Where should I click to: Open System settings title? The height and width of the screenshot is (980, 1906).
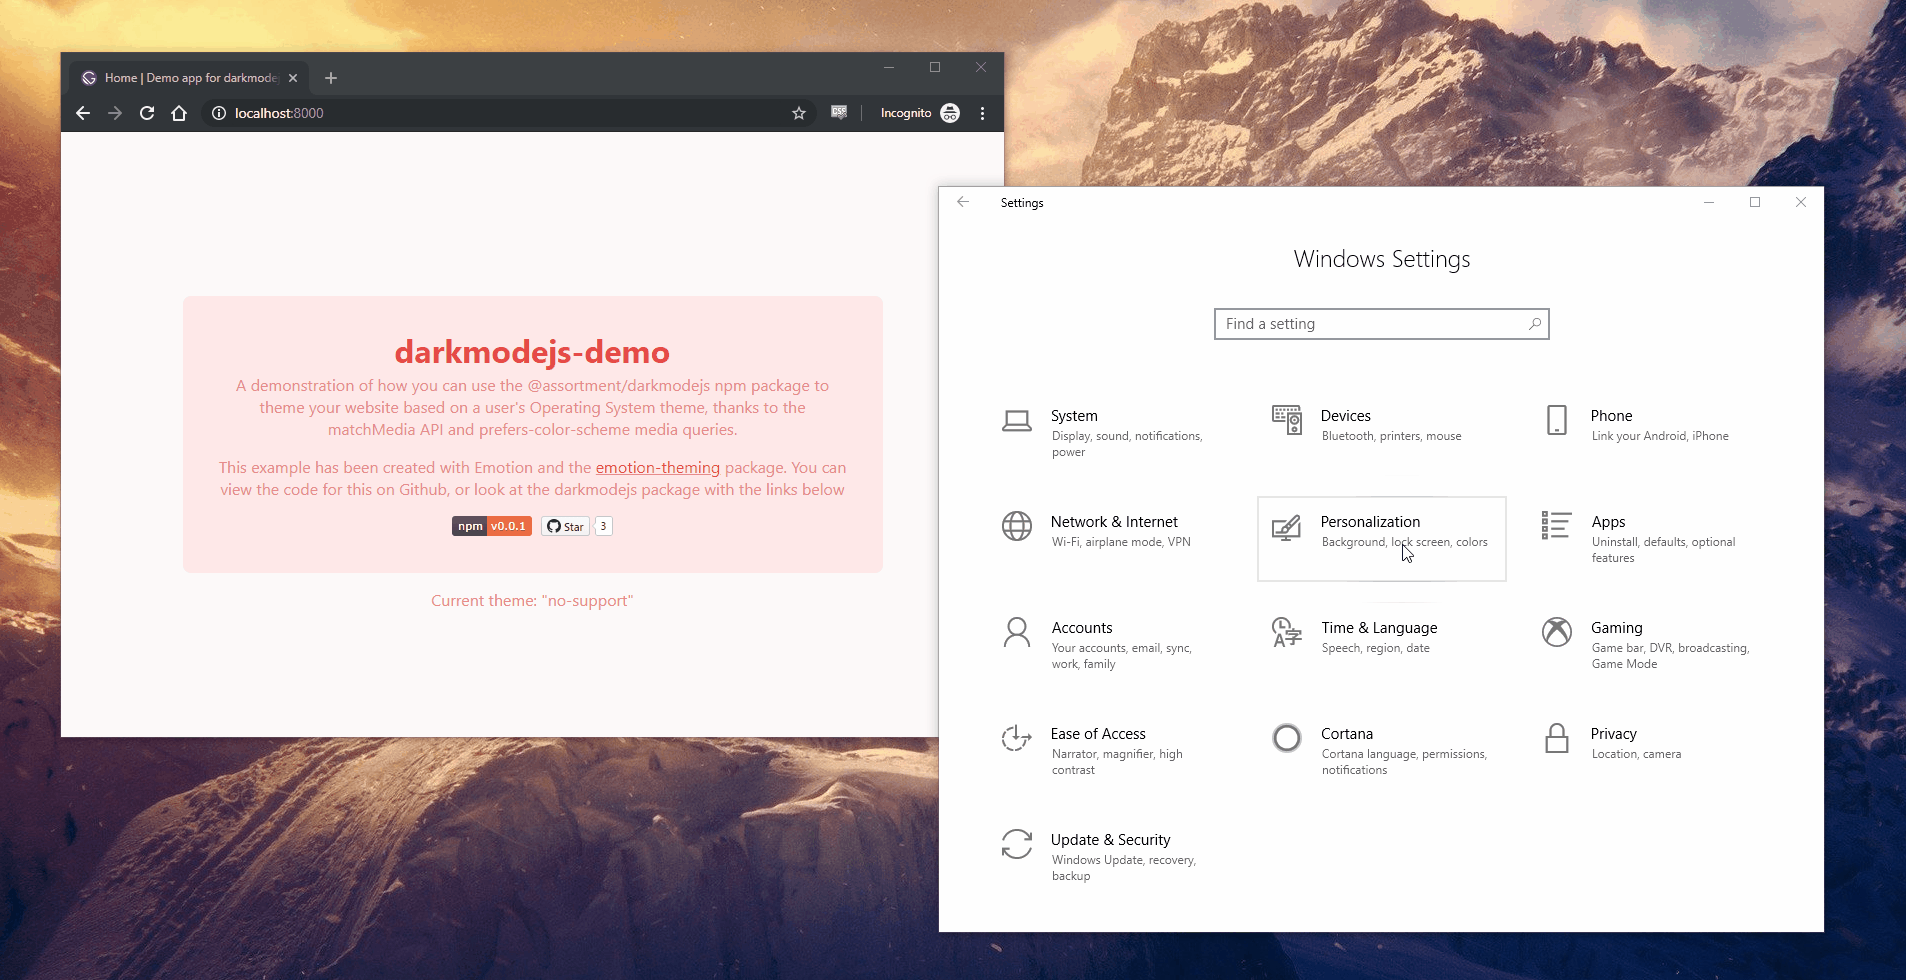click(1074, 416)
